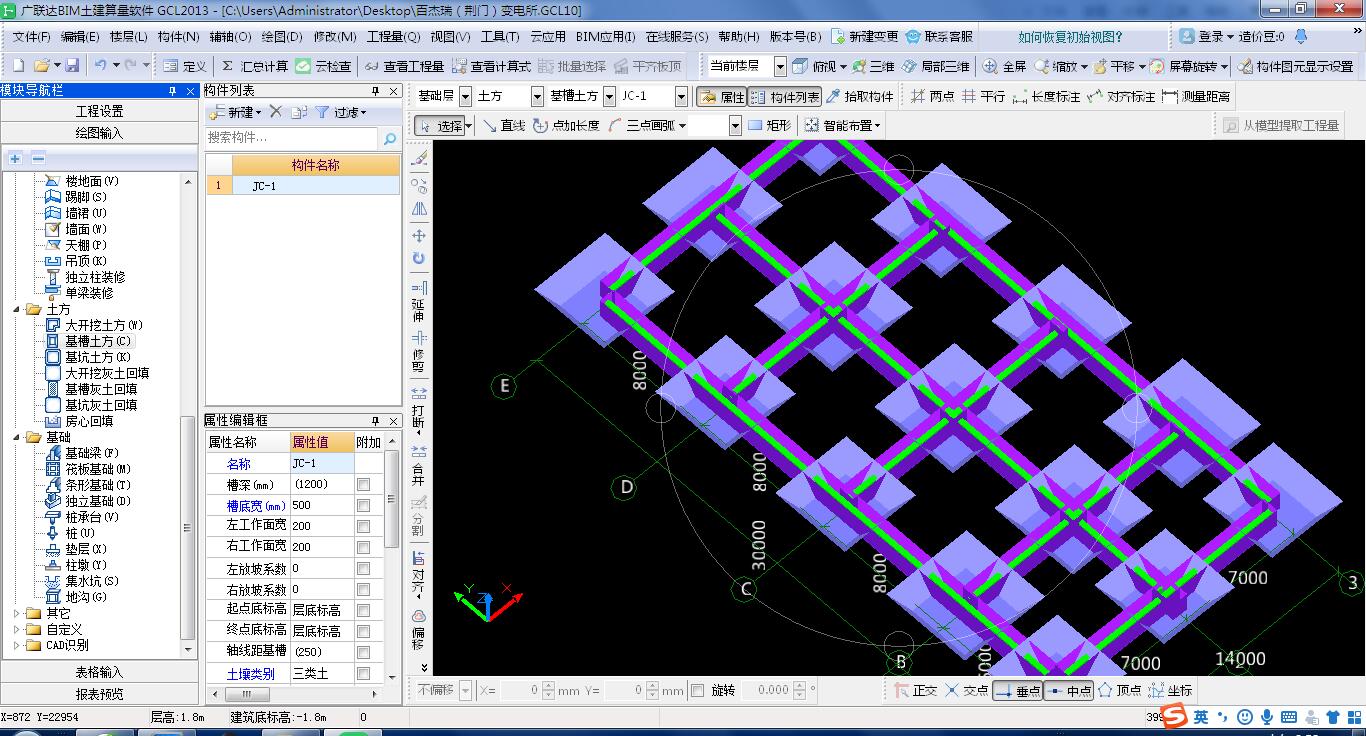Click 构件图元显示设置 display settings
The image size is (1366, 736).
click(x=1295, y=66)
